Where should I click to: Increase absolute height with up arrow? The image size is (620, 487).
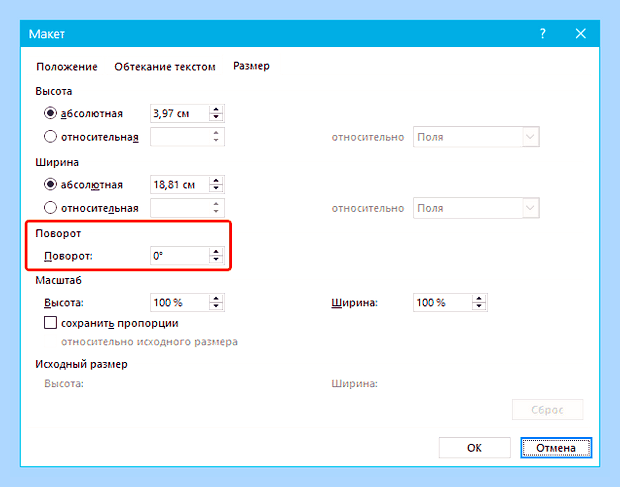216,109
